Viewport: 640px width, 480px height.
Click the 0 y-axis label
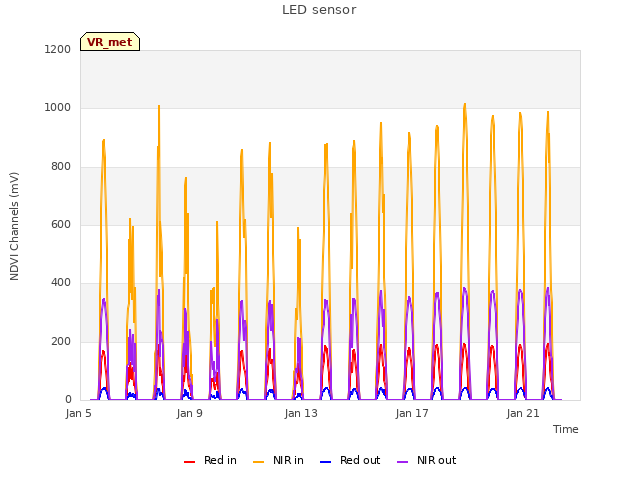(x=68, y=399)
